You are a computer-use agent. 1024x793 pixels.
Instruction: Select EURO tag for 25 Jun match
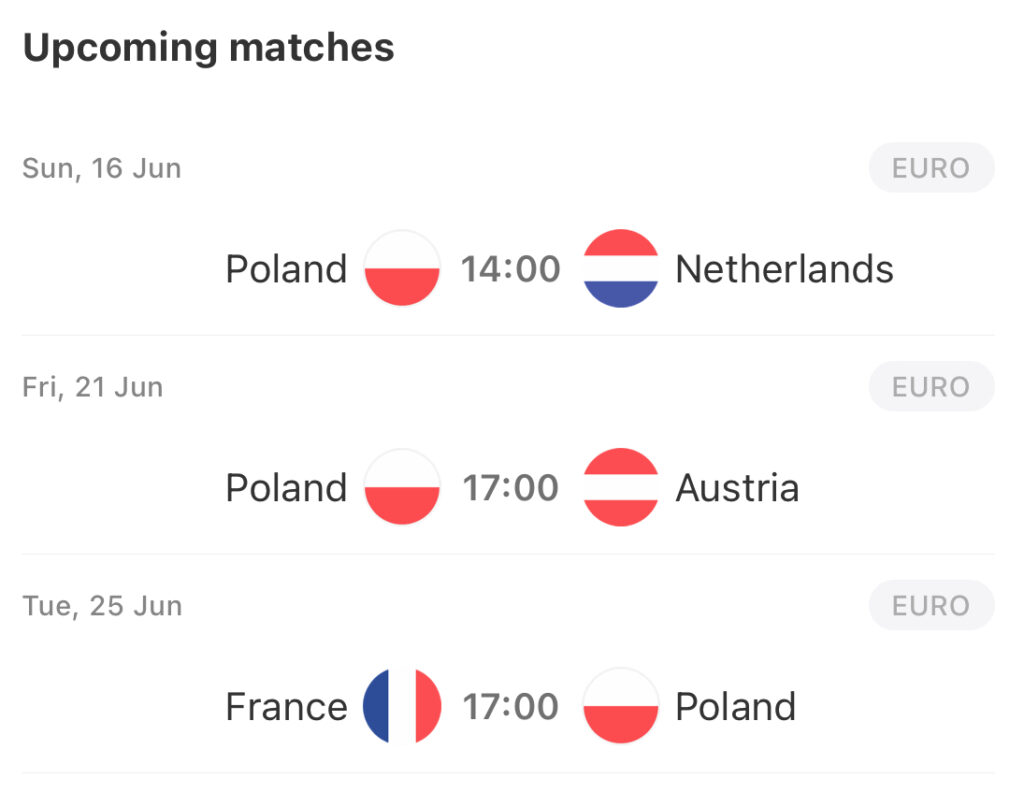click(931, 606)
